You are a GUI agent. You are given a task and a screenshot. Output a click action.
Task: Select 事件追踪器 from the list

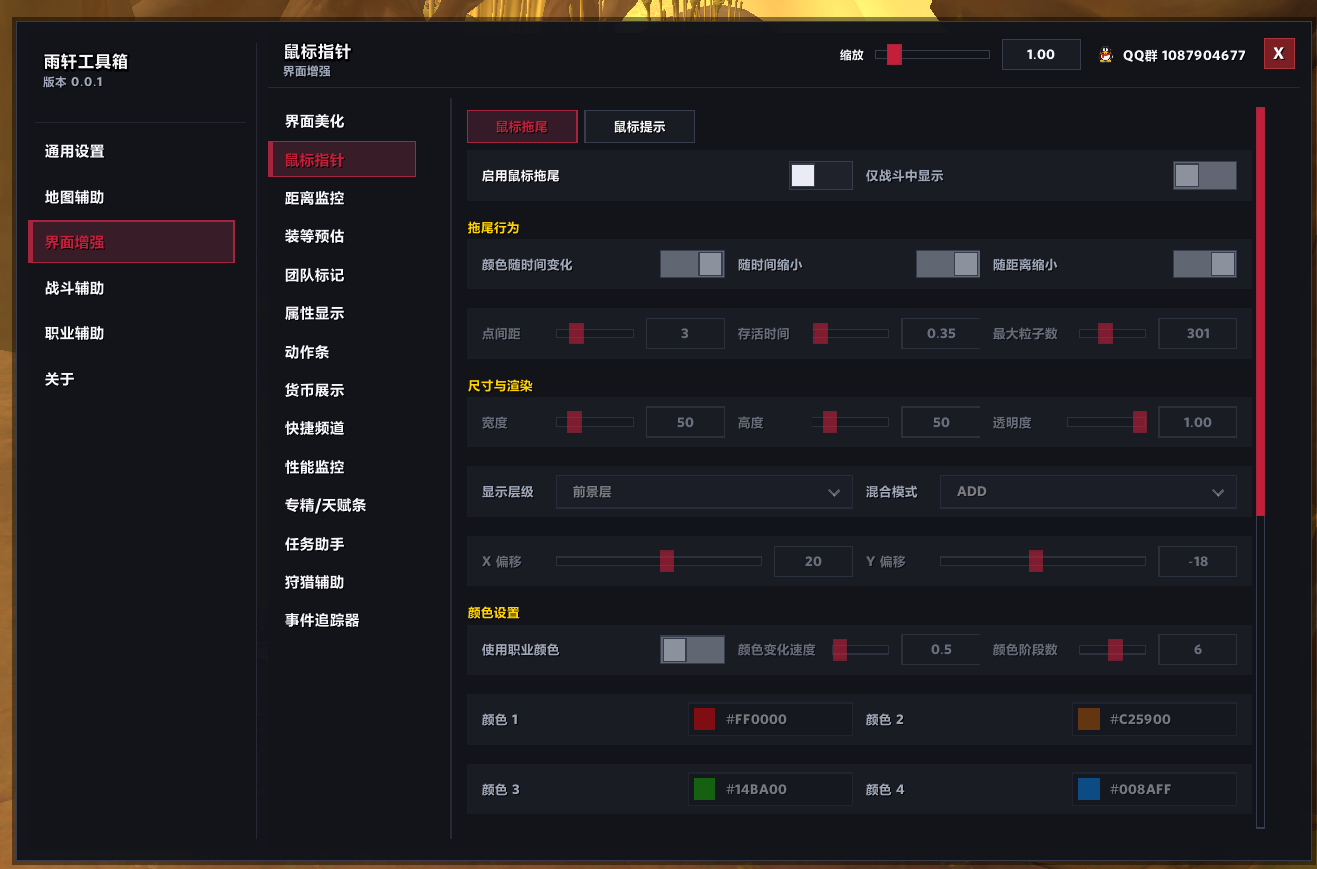coord(322,620)
